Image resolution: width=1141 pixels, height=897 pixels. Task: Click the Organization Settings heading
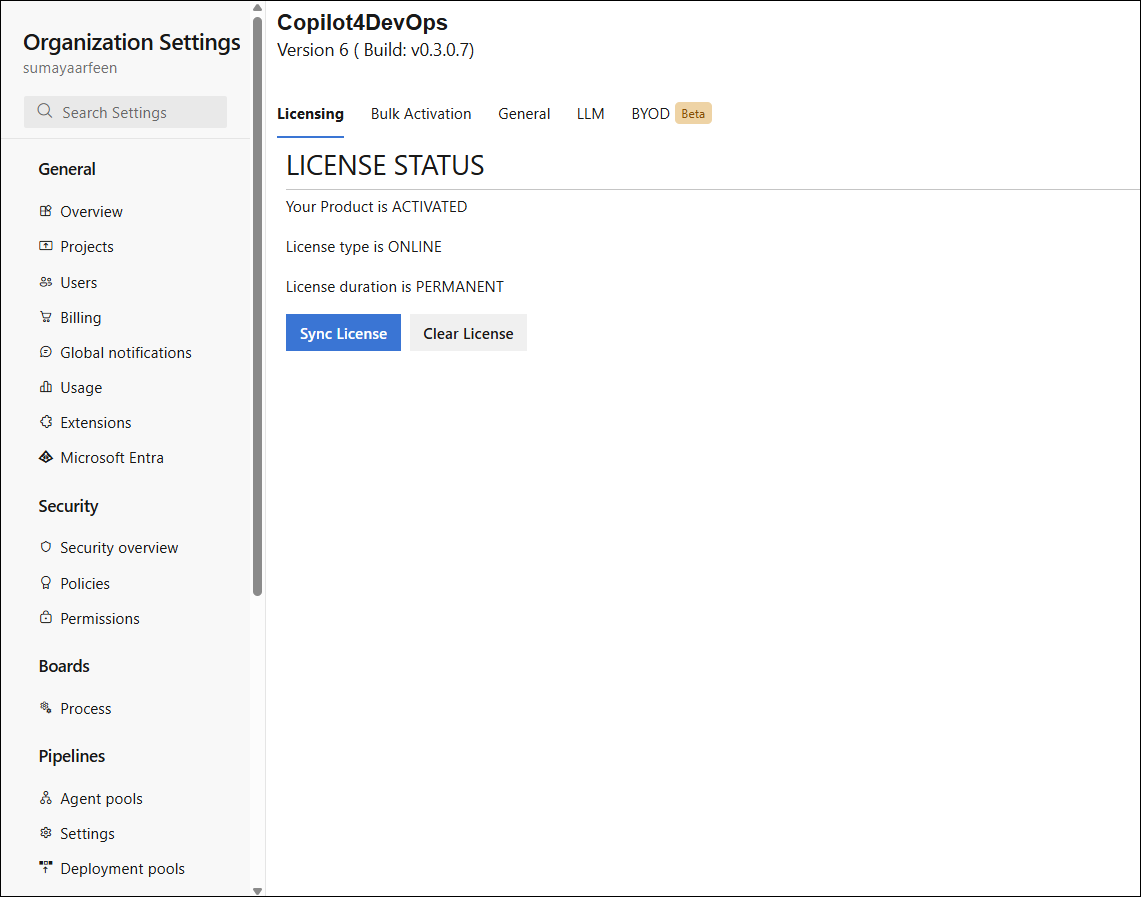click(132, 42)
